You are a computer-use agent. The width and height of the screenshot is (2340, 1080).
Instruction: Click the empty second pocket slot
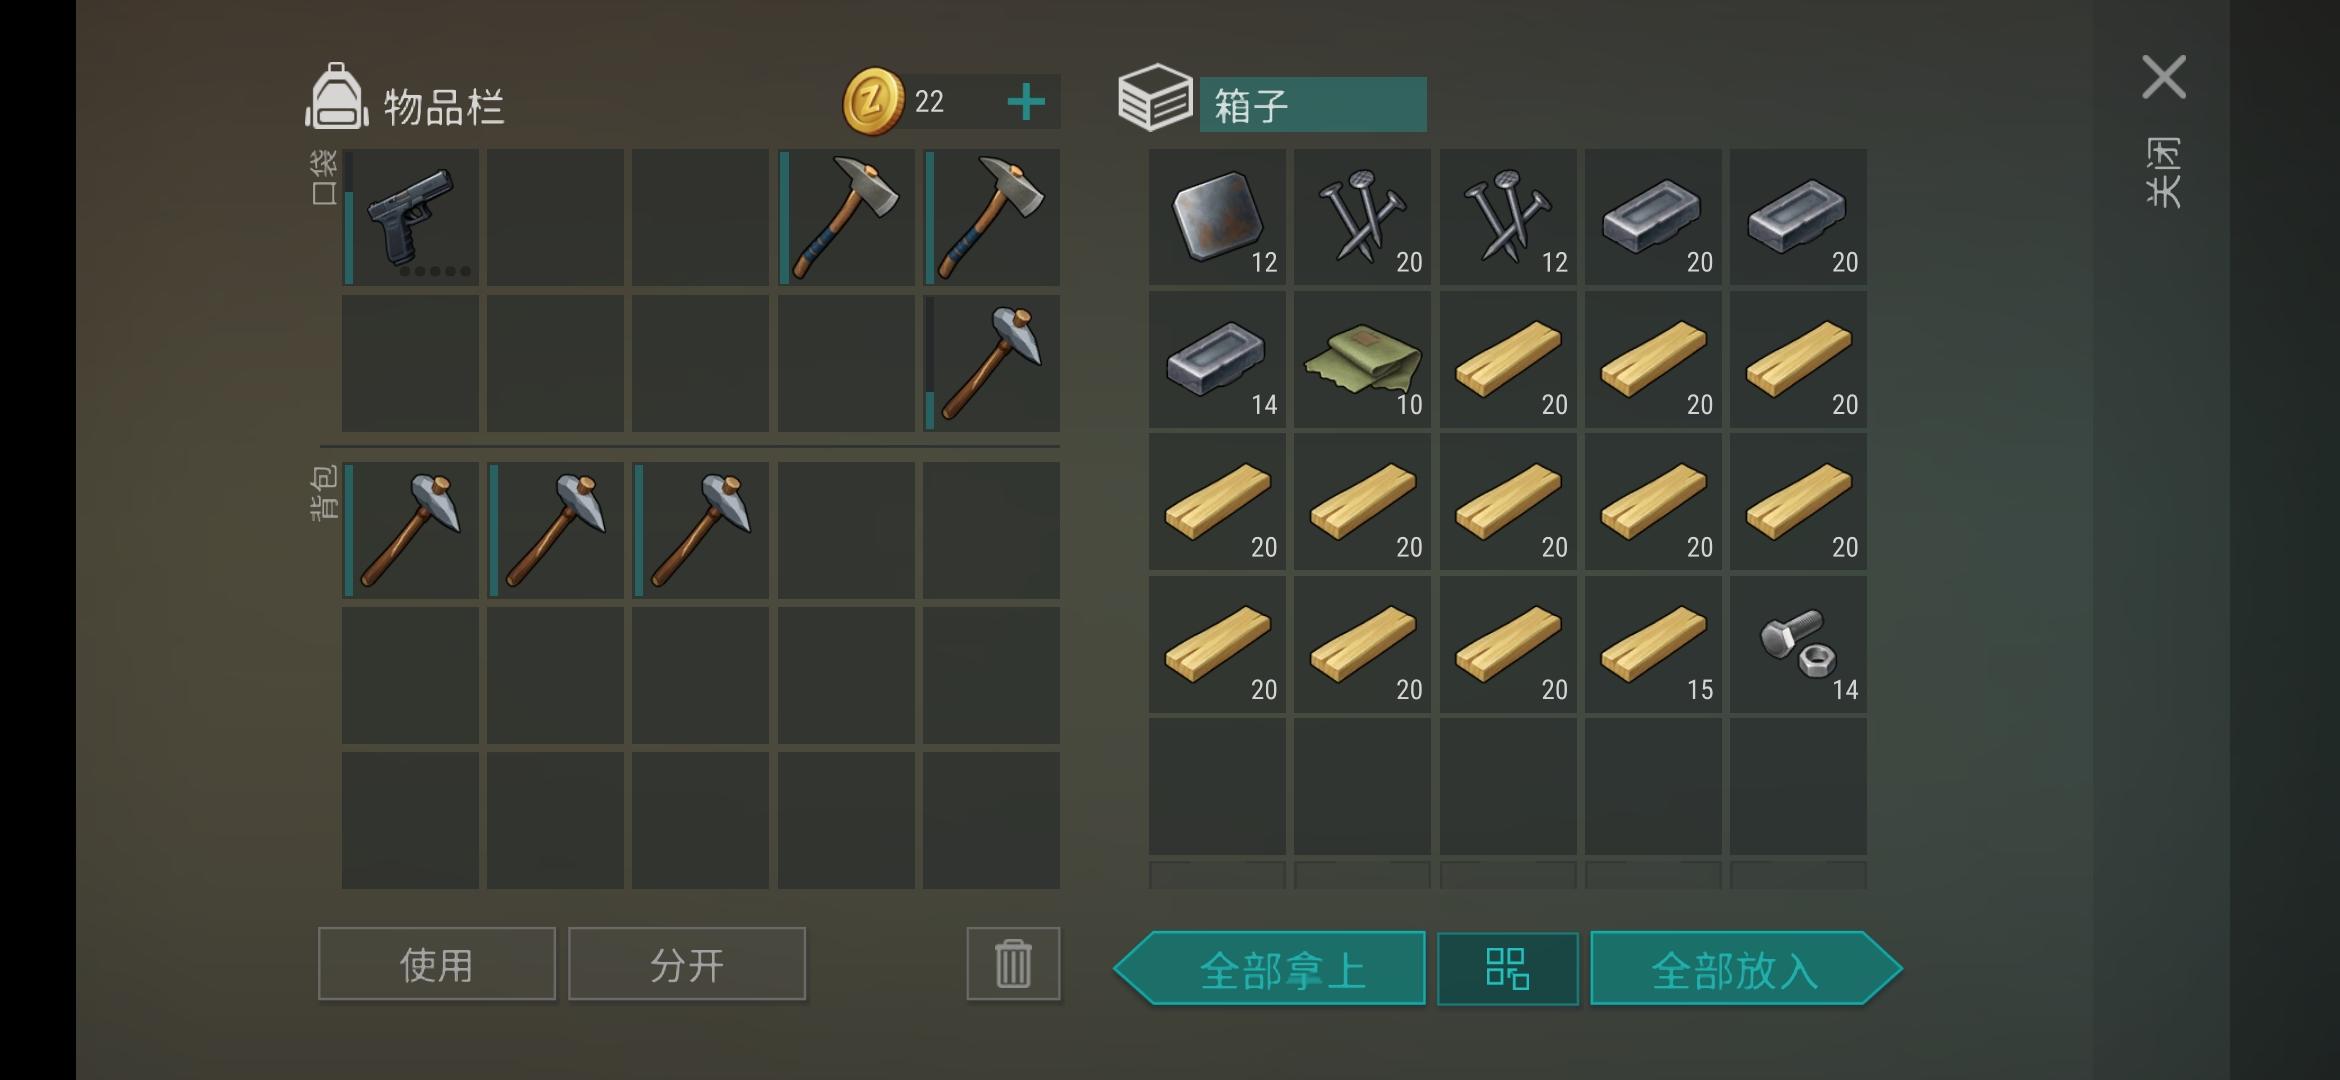(x=555, y=218)
